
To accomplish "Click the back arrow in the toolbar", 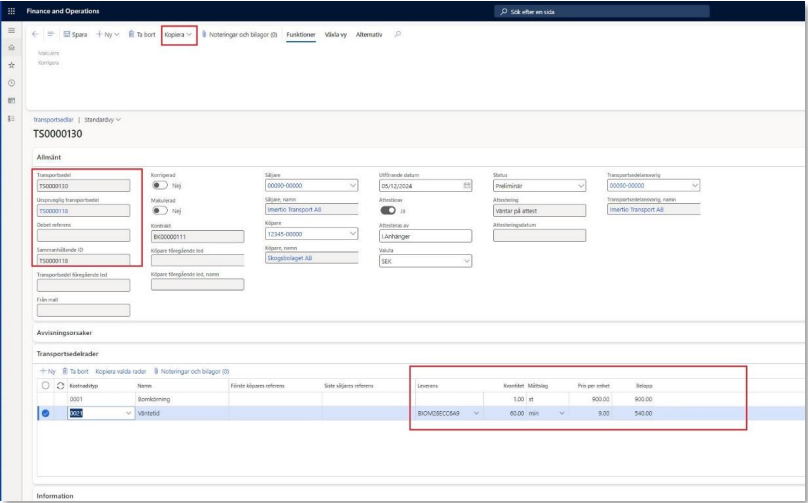I will [x=36, y=34].
